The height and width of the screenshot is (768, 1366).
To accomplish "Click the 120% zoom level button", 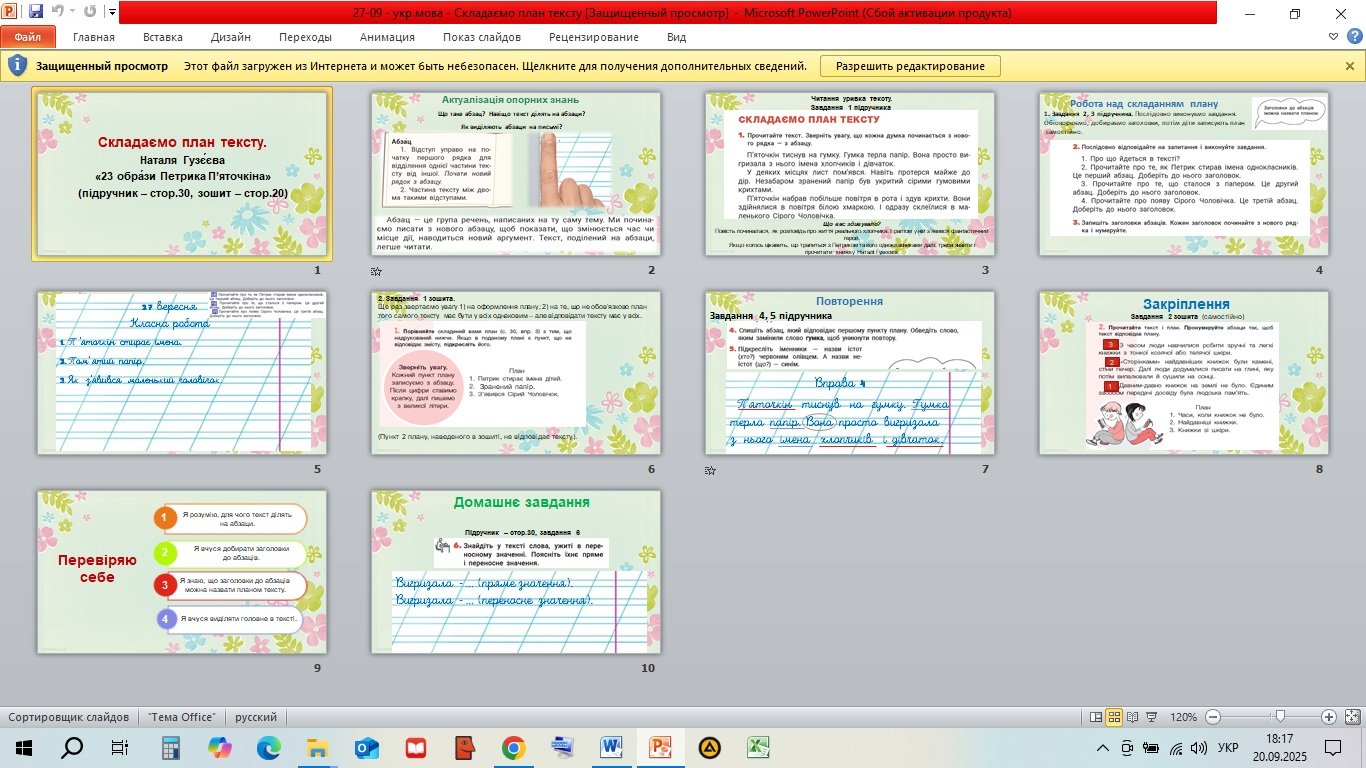I will click(1183, 717).
